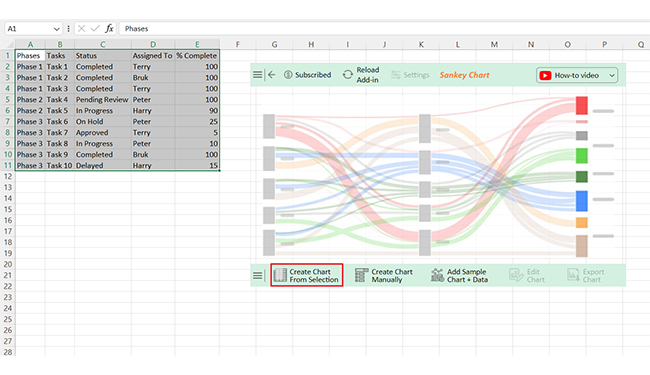This screenshot has height=375, width=650.
Task: Select the 'Approved' cell
Action: pos(103,133)
